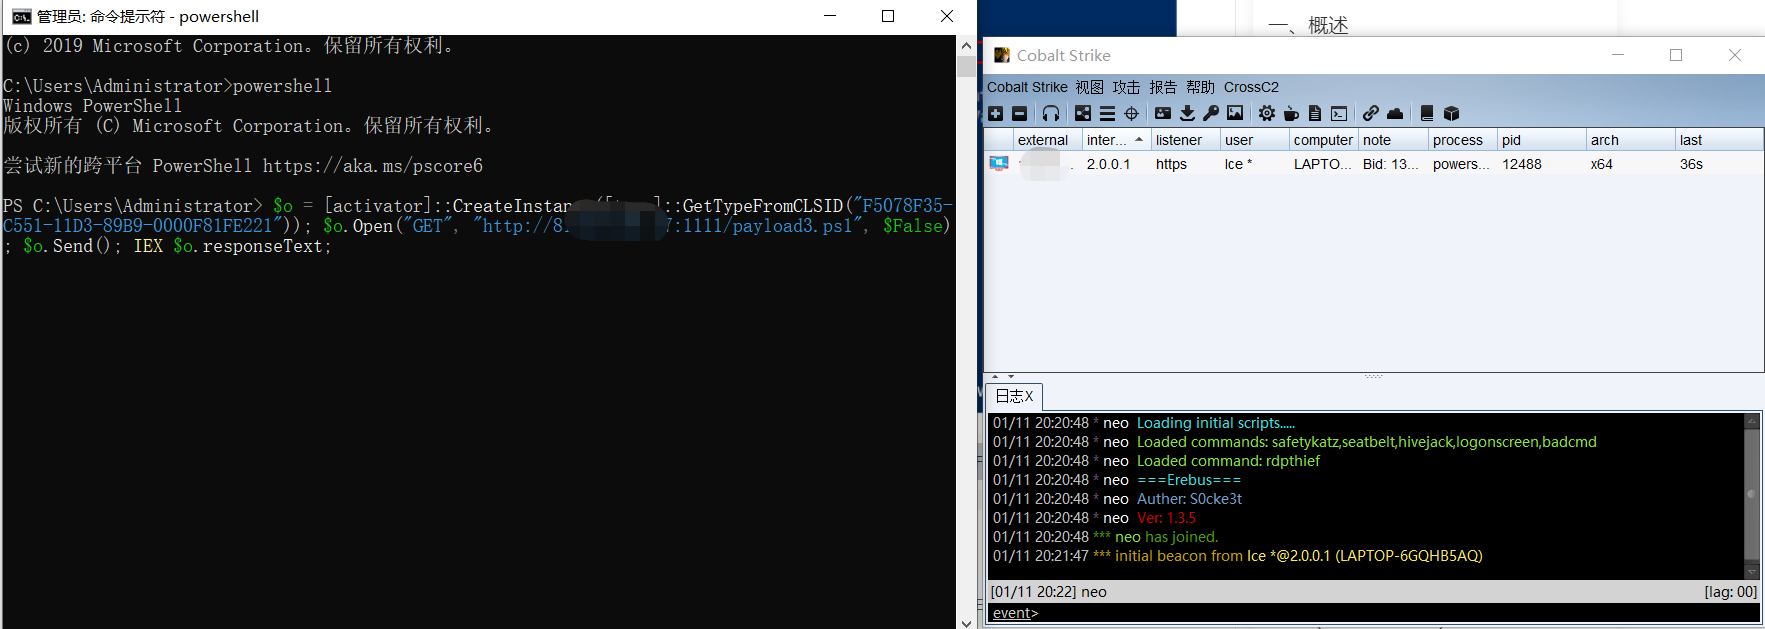1765x629 pixels.
Task: Sort by the pid column header
Action: pyautogui.click(x=1541, y=140)
